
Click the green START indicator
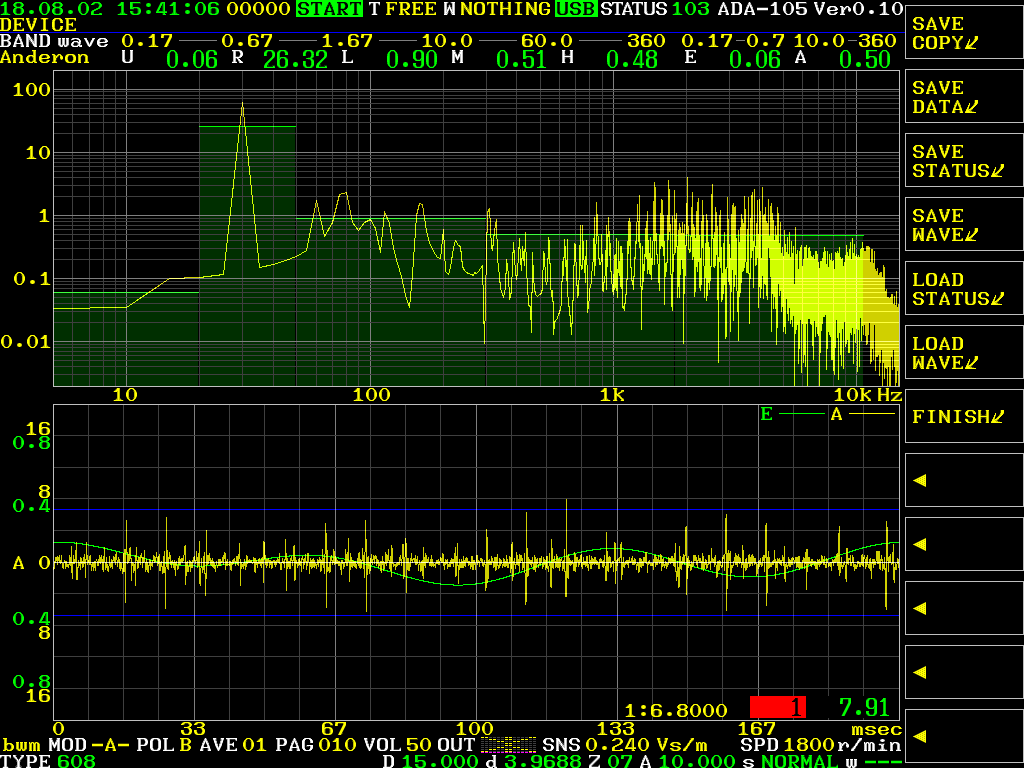[329, 8]
